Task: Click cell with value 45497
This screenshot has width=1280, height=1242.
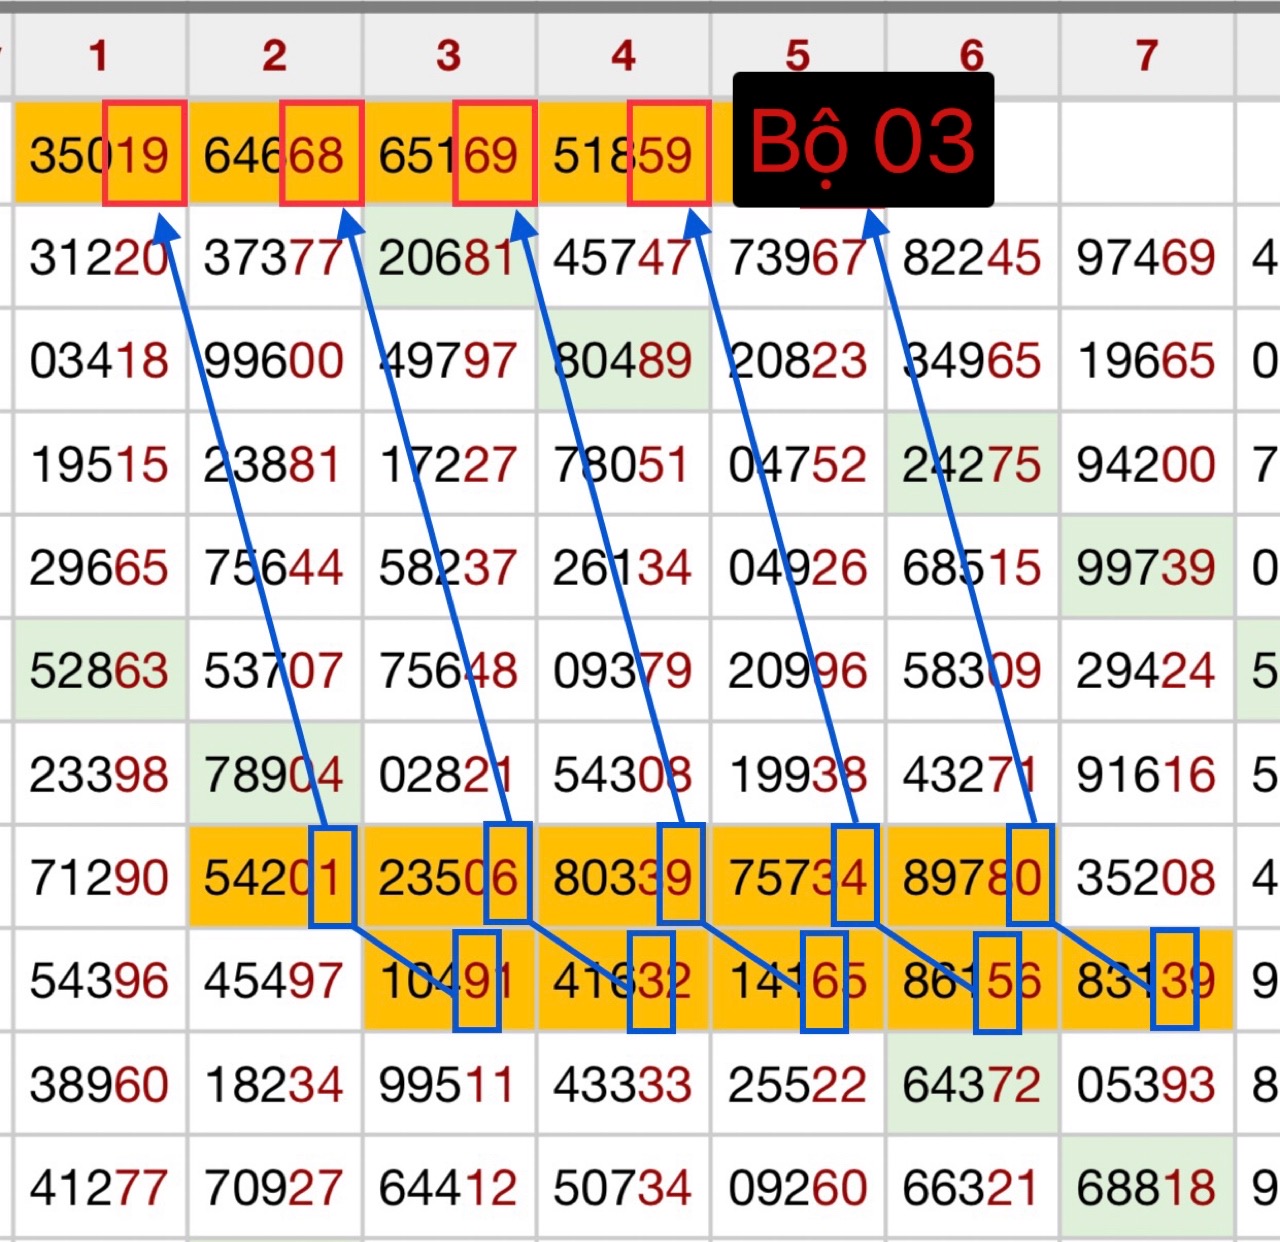Action: [x=275, y=981]
